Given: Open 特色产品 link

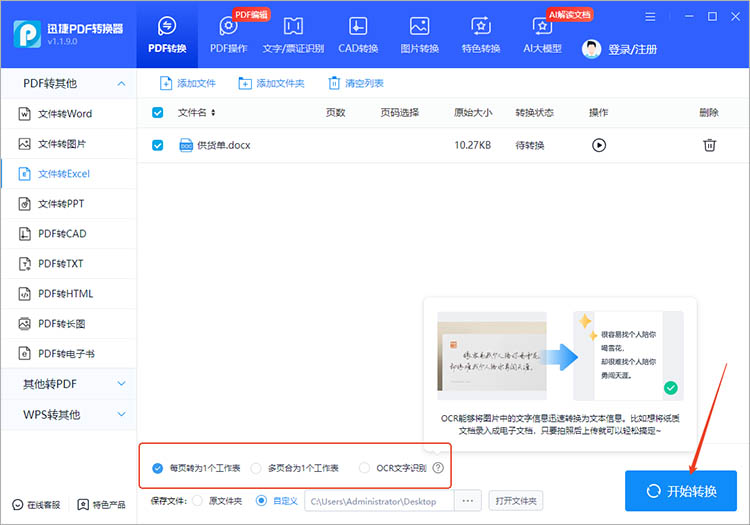Looking at the screenshot, I should 101,504.
